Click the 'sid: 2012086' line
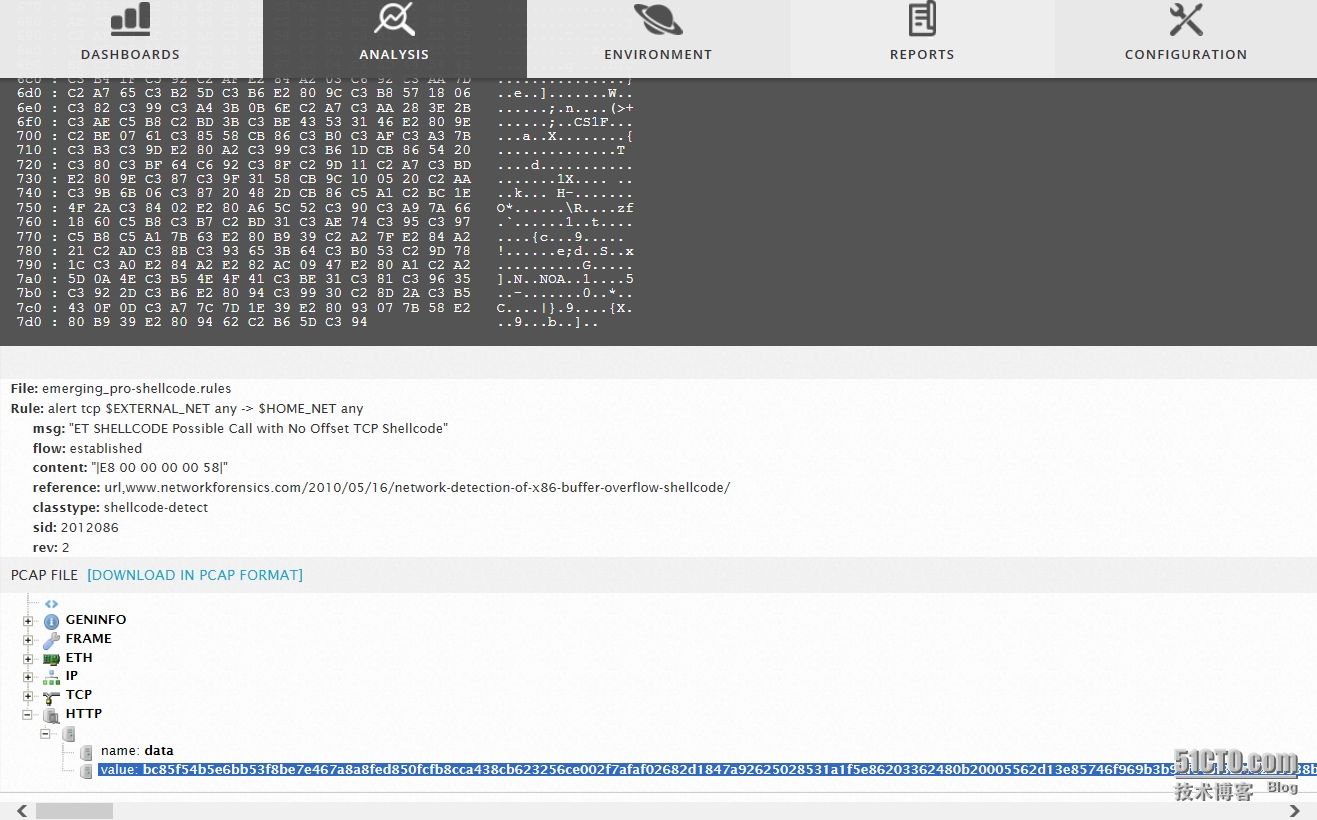The image size is (1317, 820). point(75,528)
